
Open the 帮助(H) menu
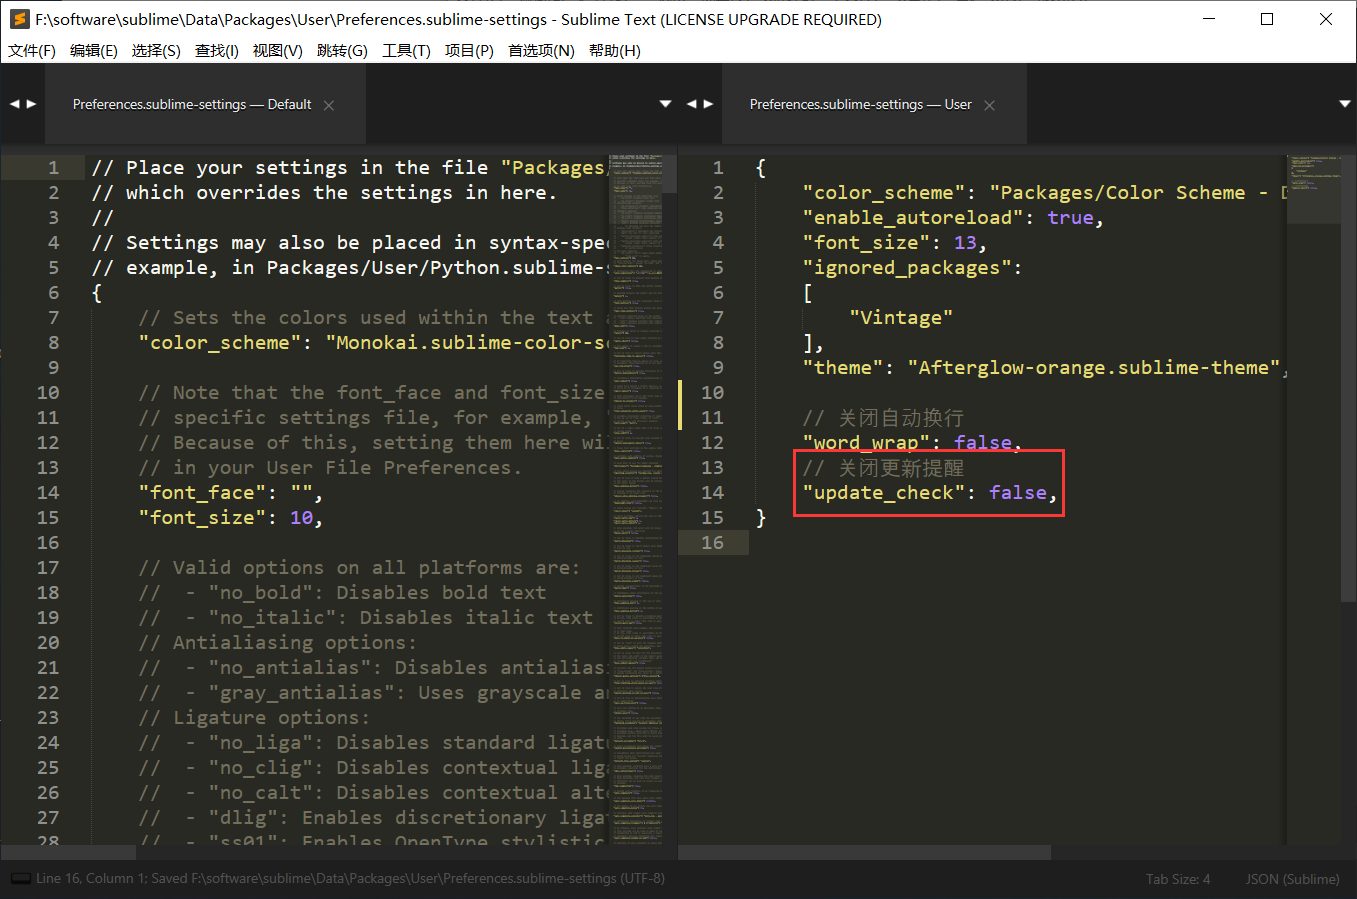[x=615, y=51]
